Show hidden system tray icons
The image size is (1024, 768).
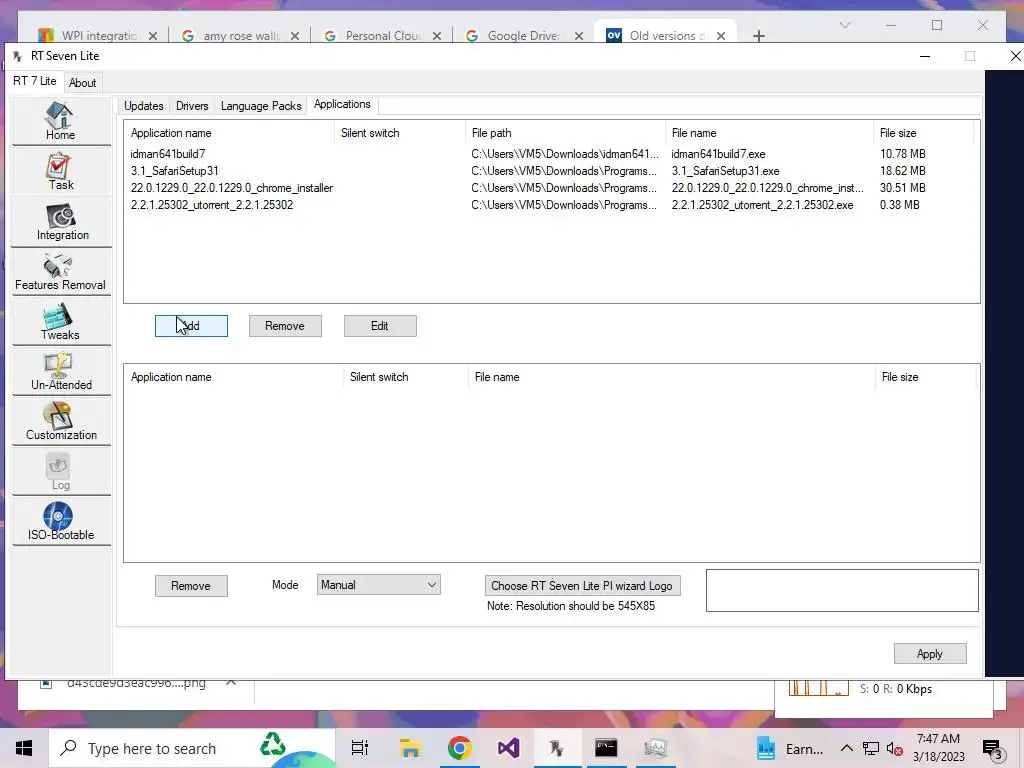846,748
